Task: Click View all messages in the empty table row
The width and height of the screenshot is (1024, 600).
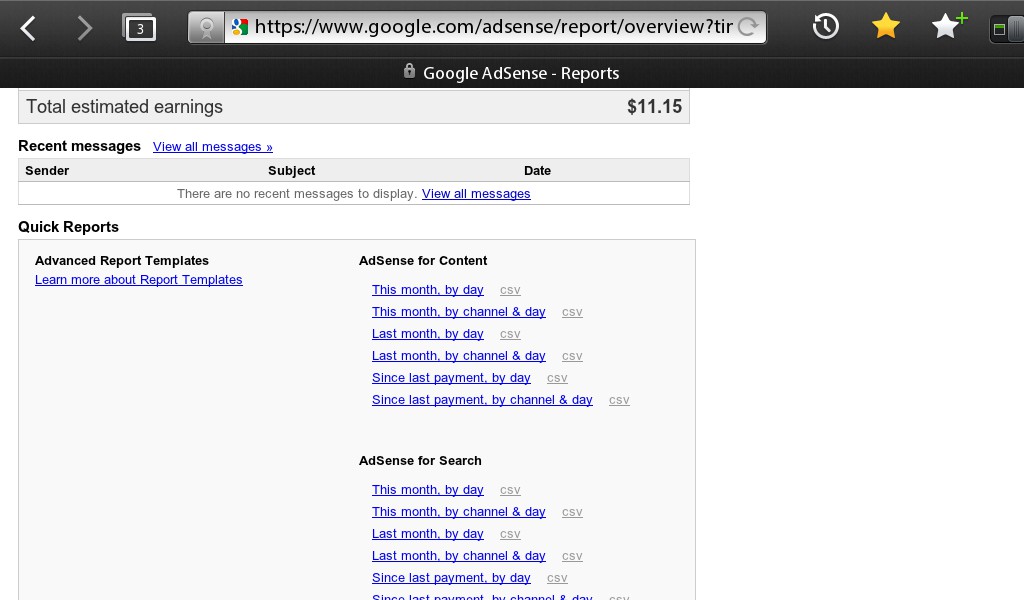Action: [476, 194]
